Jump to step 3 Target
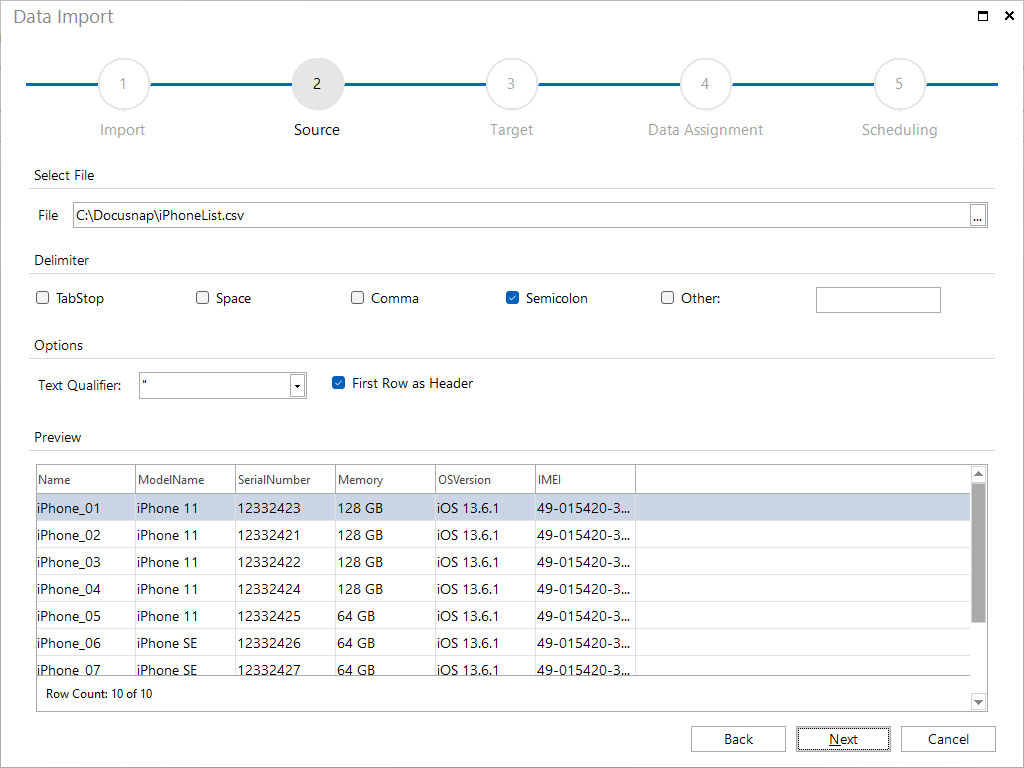The height and width of the screenshot is (768, 1024). 511,84
